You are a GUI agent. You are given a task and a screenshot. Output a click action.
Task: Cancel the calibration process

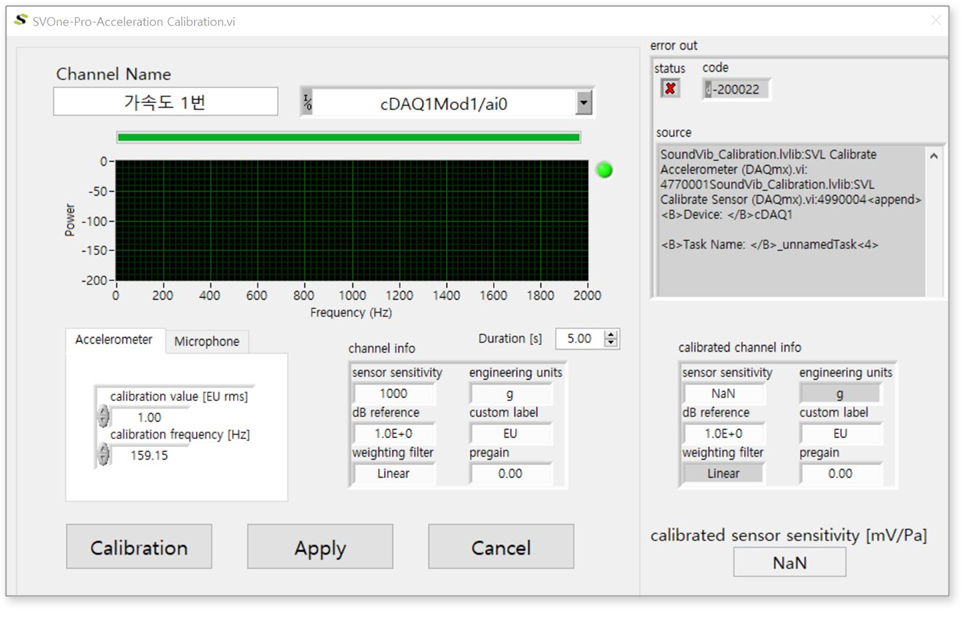click(500, 547)
